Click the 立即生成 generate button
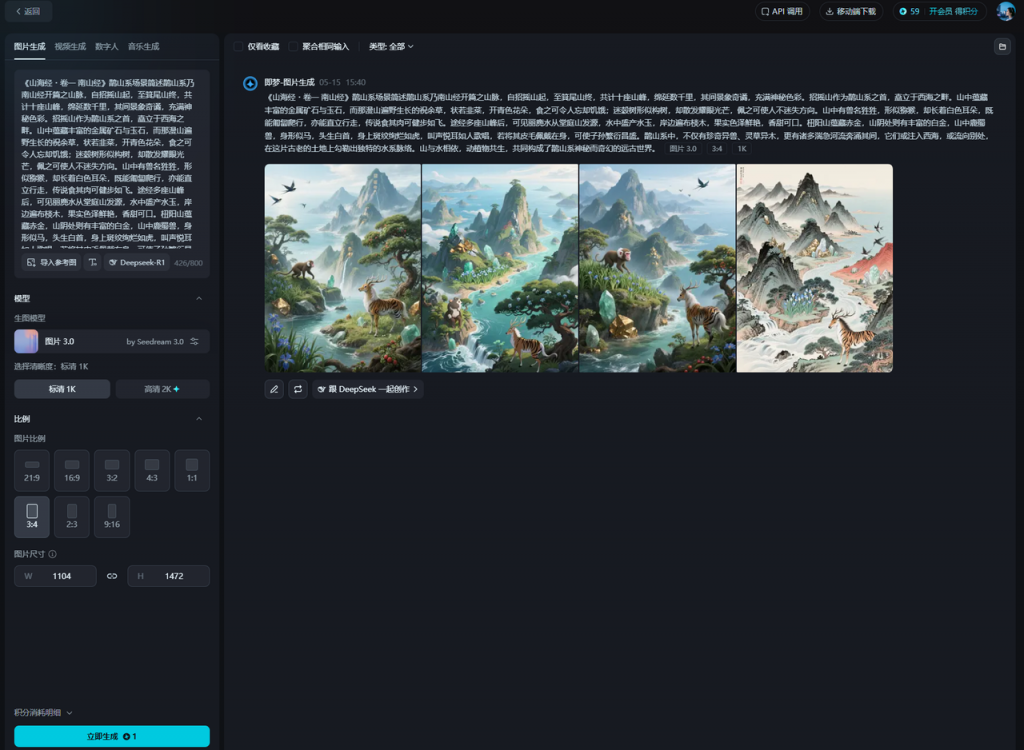Screen dimensions: 1024x750 coord(112,736)
